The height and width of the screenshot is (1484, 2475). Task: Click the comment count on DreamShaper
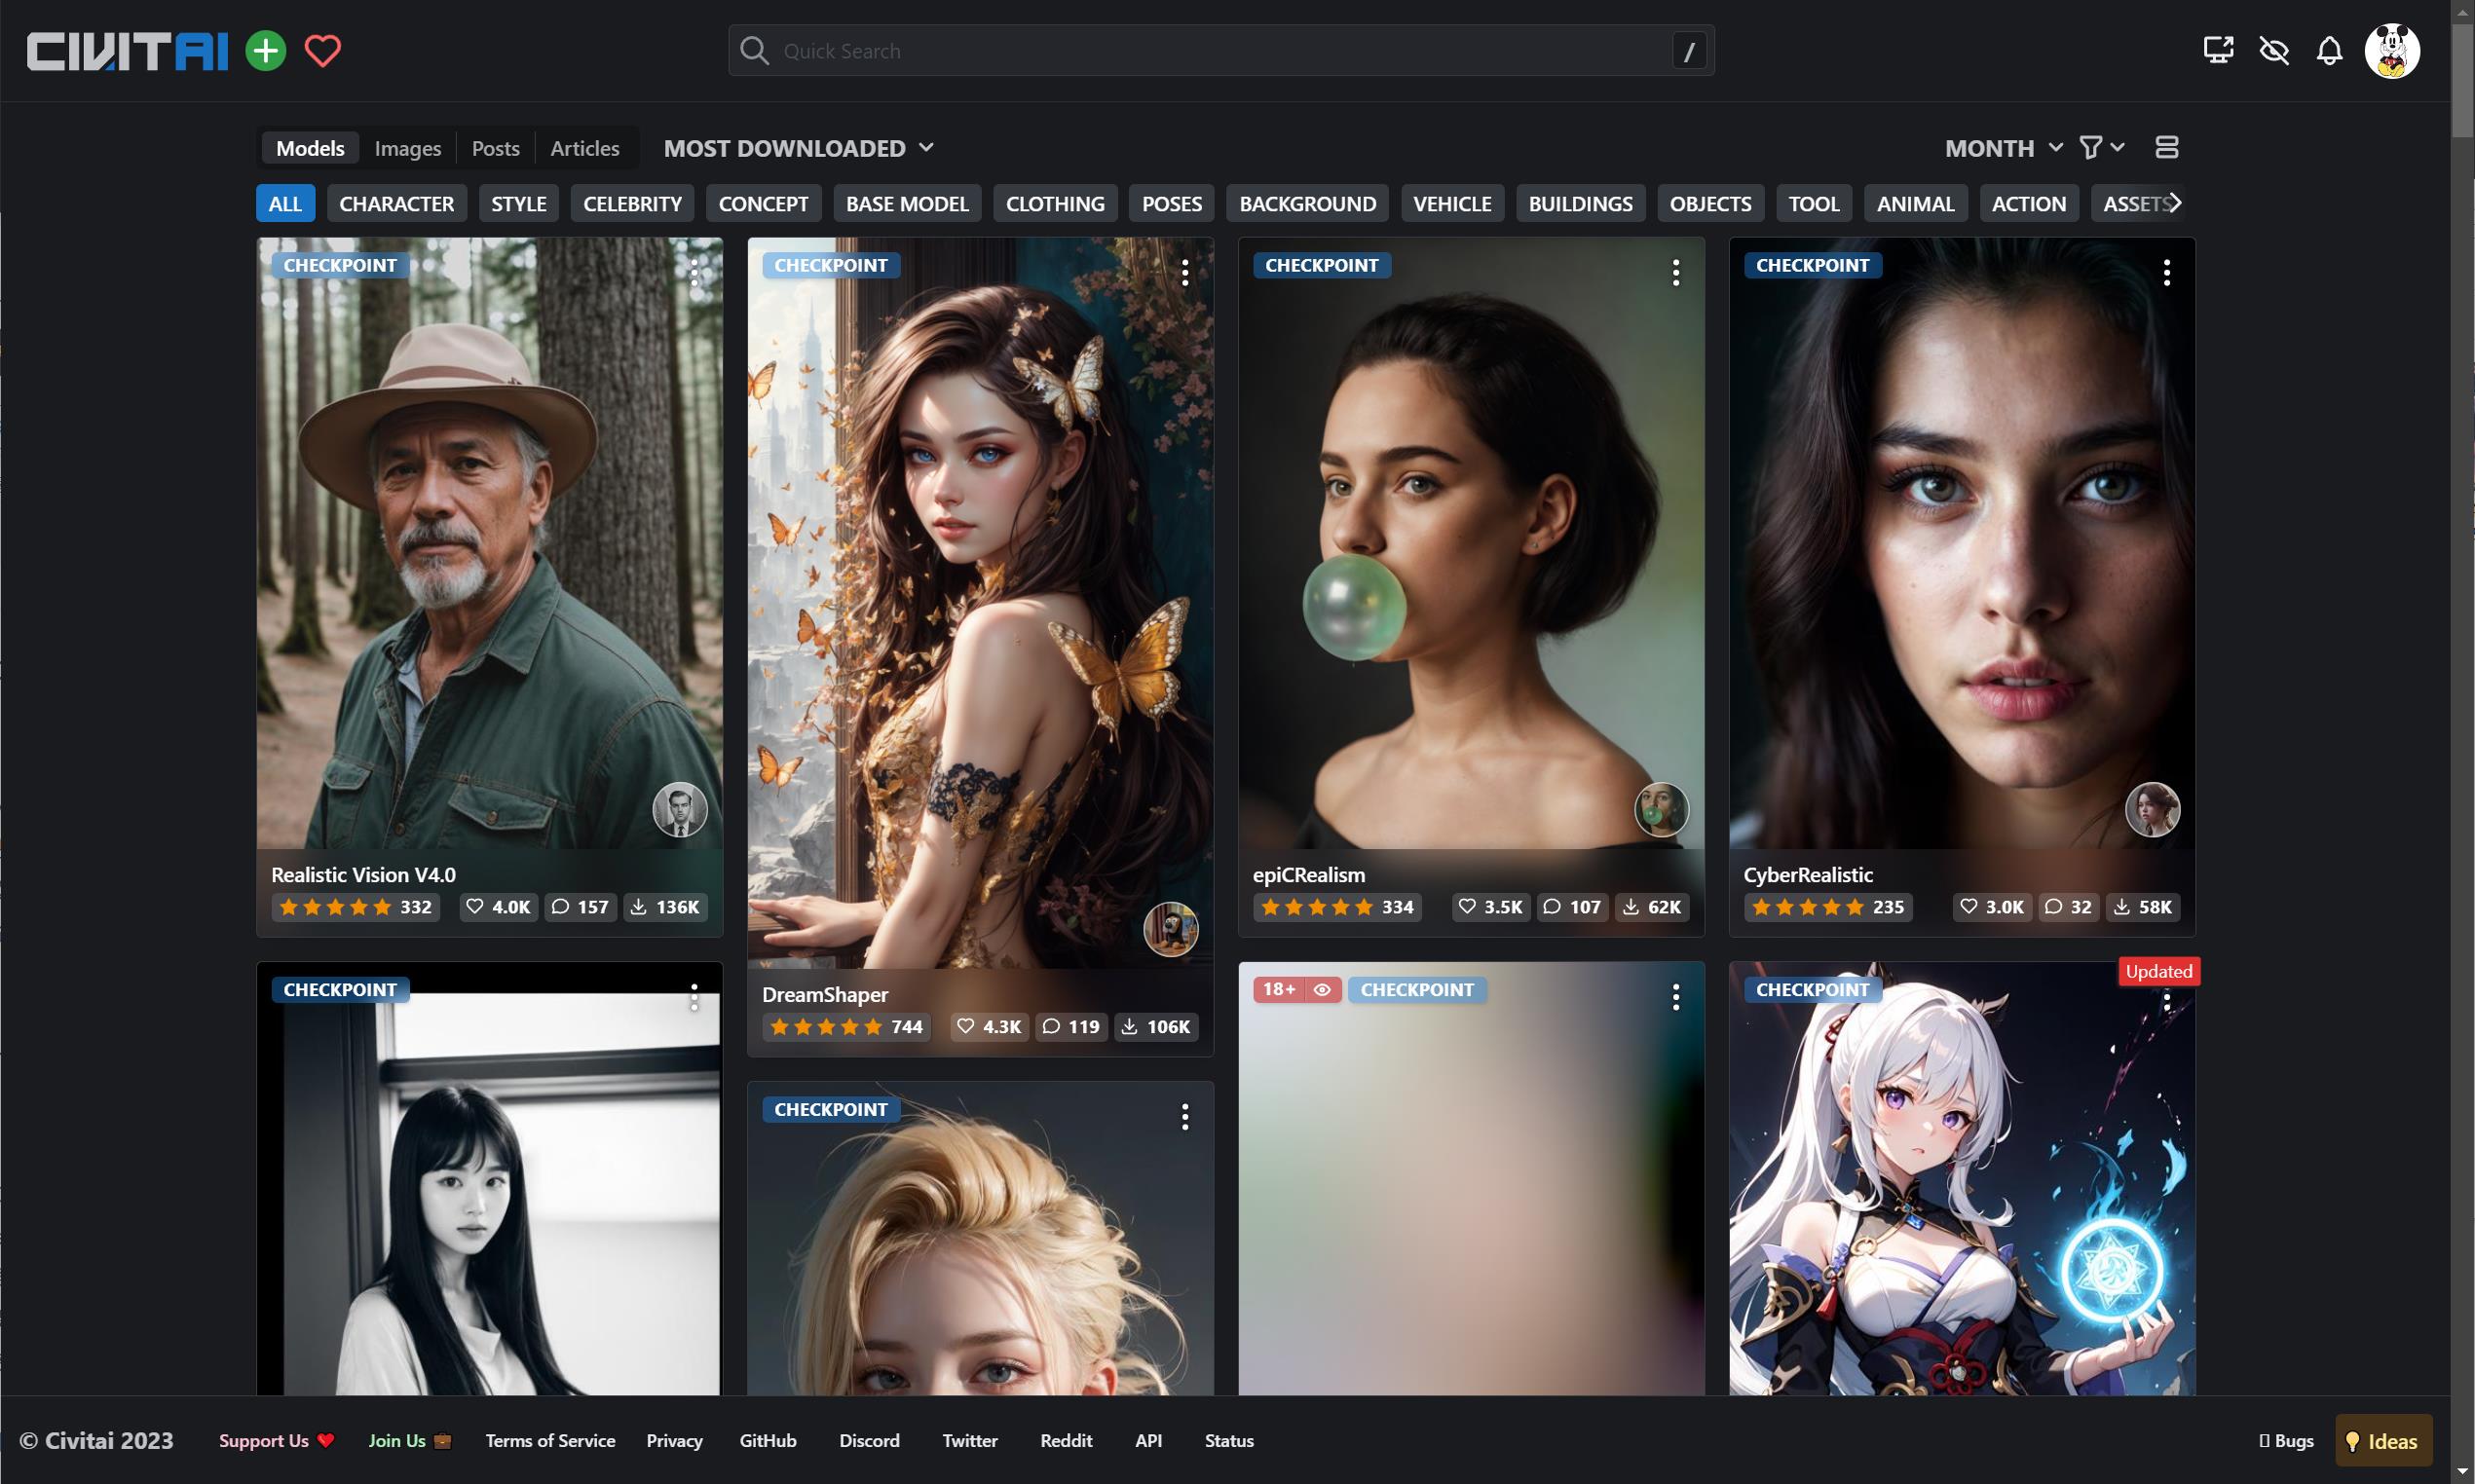[1071, 1027]
